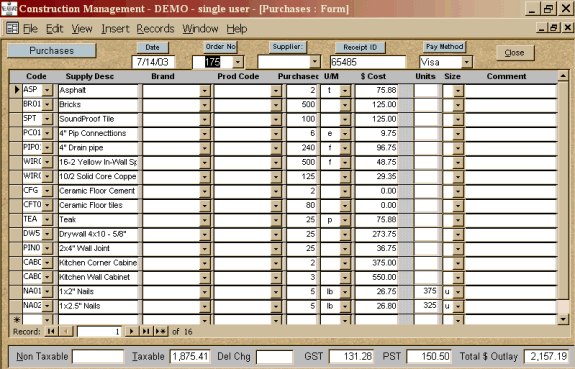Image resolution: width=575 pixels, height=369 pixels.
Task: Open Brand dropdown in Kitchen Wall Cabinet row
Action: tap(205, 278)
